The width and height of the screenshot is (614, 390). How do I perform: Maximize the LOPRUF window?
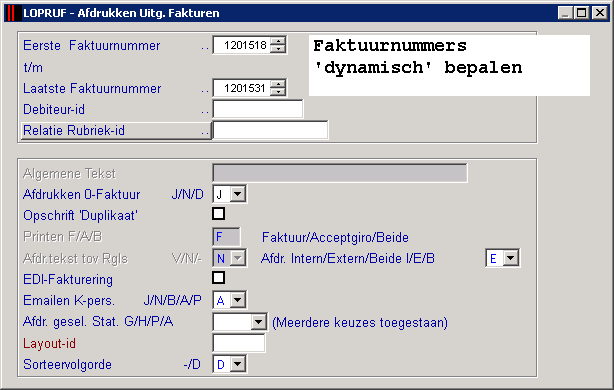(581, 13)
